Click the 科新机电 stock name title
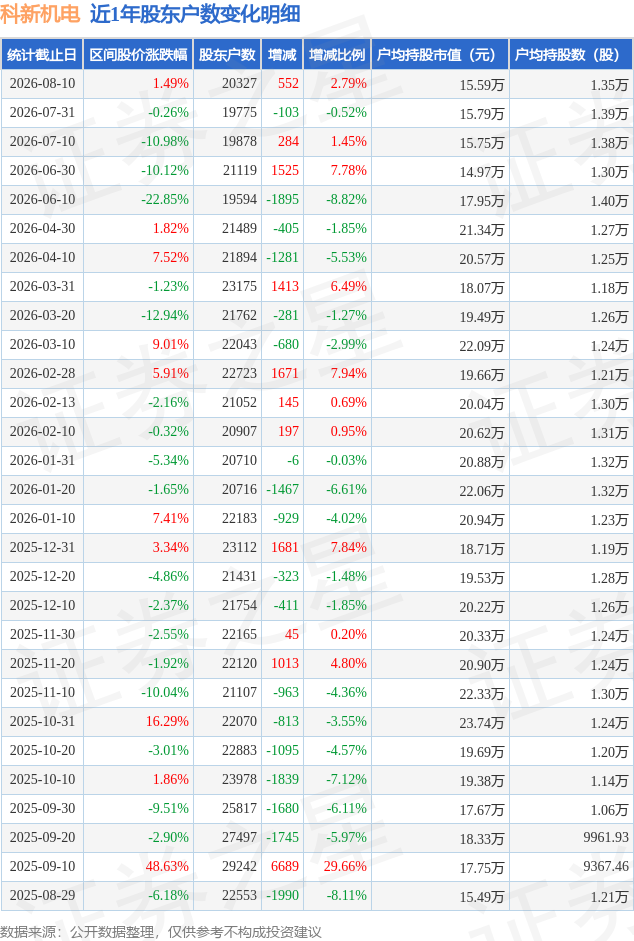 click(40, 14)
